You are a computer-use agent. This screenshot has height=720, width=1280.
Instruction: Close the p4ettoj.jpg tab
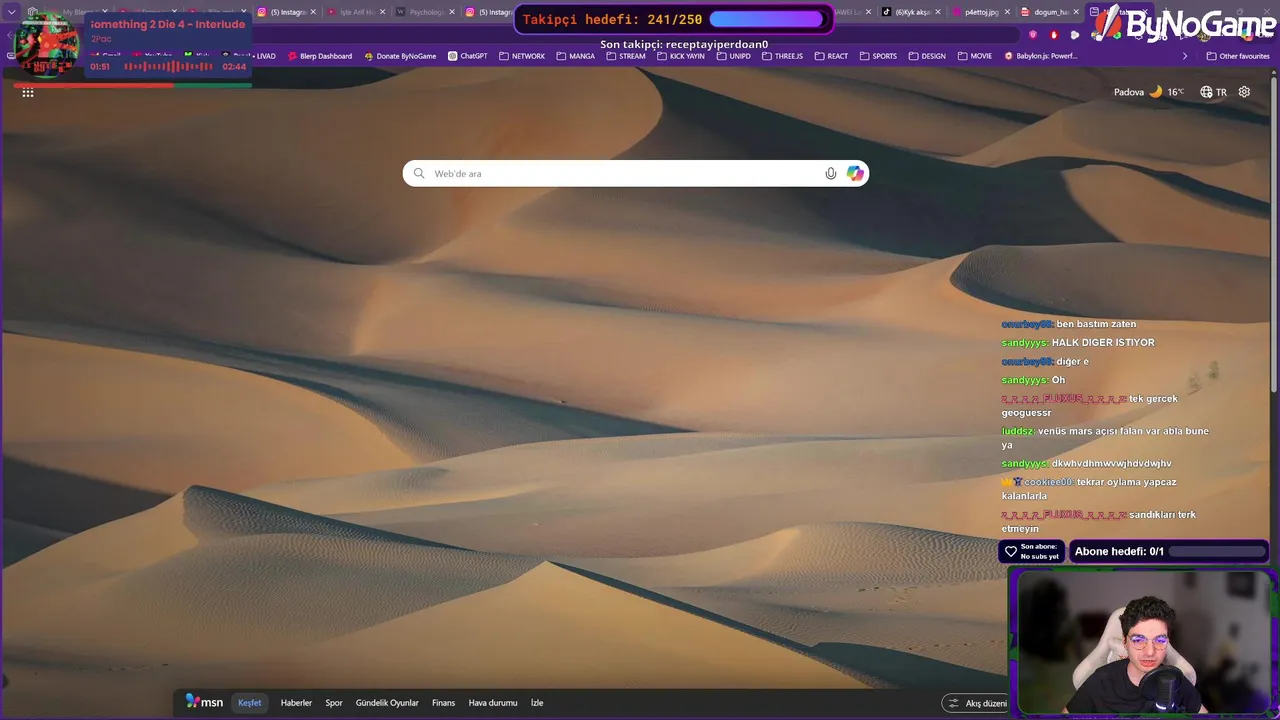1005,12
